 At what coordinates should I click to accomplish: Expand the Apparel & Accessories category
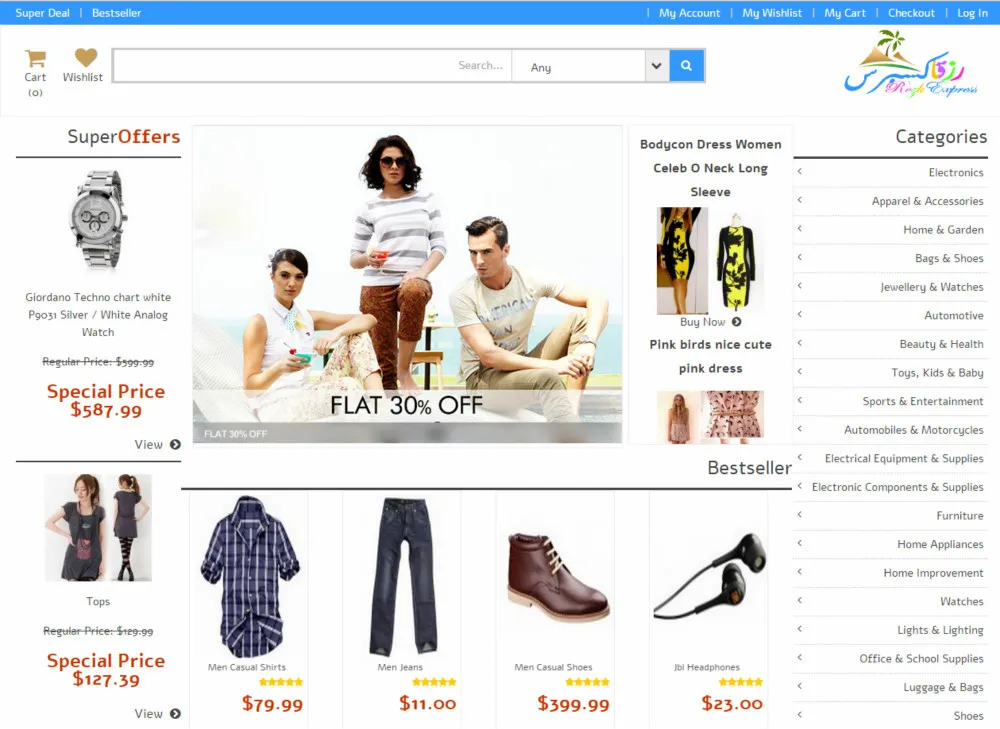[799, 200]
